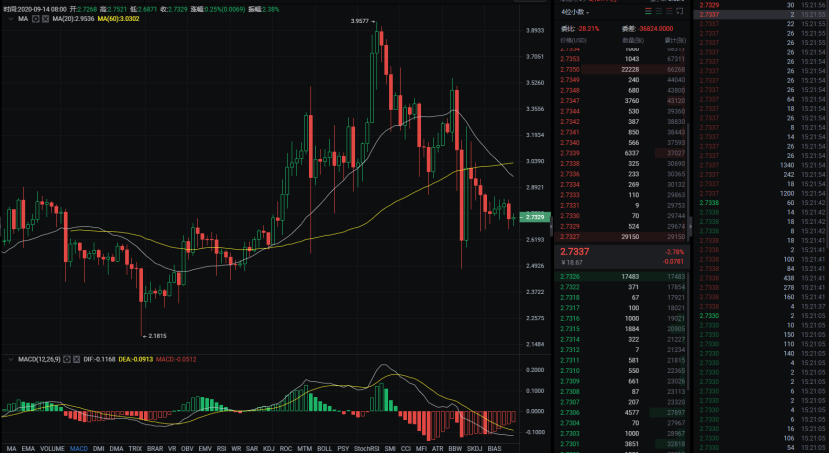This screenshot has width=829, height=454.
Task: Select the KDJ indicator tab
Action: [269, 449]
